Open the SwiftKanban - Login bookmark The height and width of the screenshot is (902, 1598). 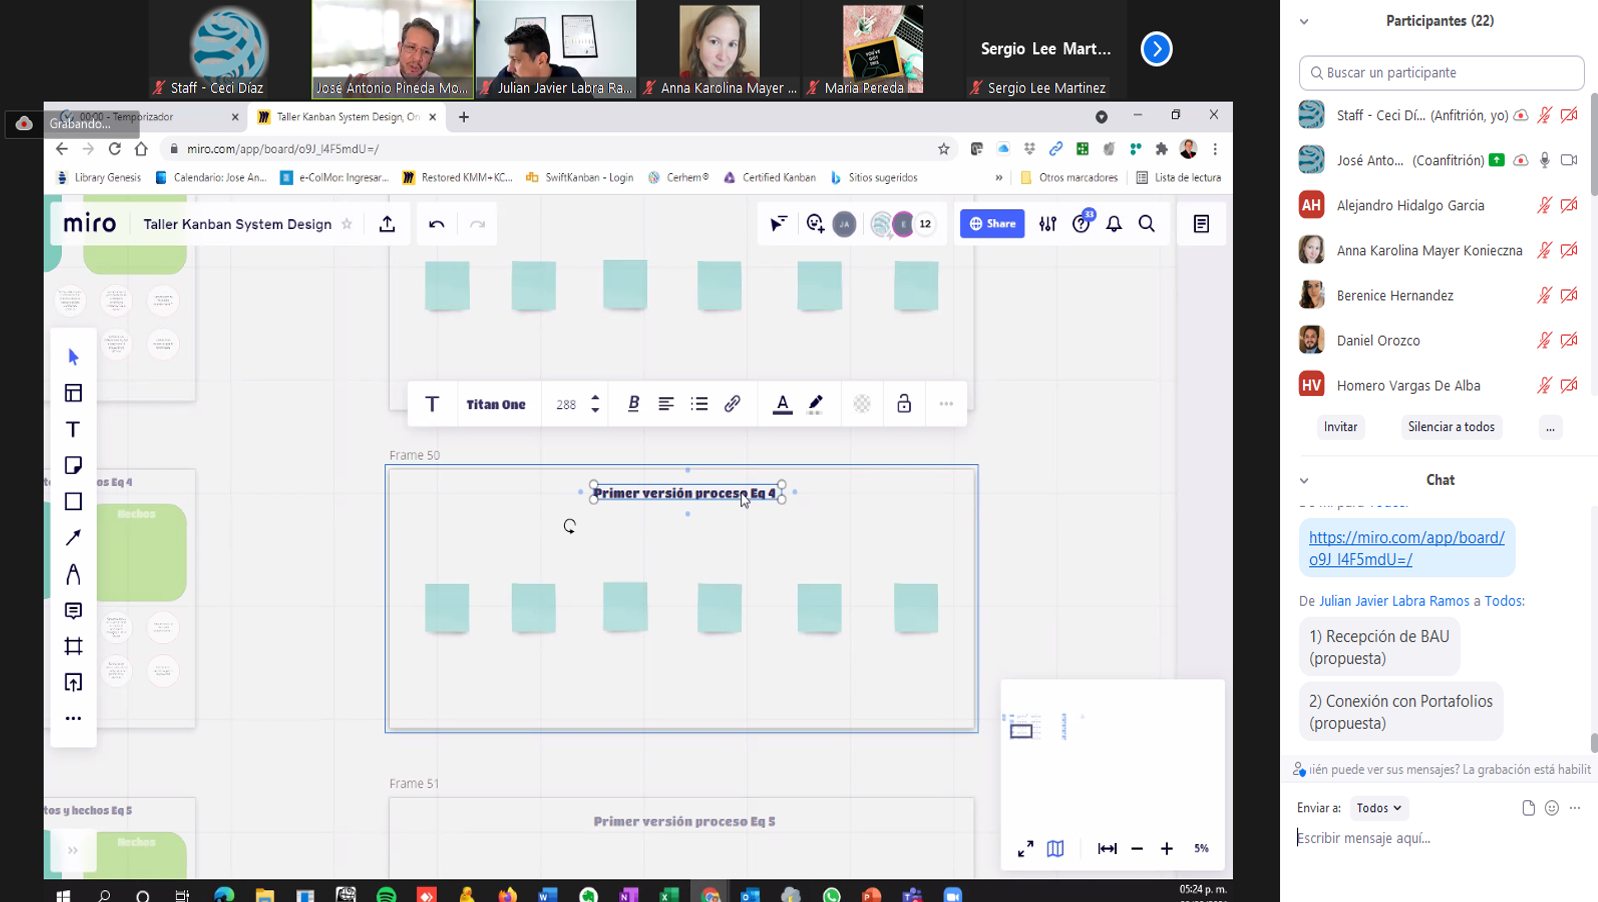(x=580, y=178)
